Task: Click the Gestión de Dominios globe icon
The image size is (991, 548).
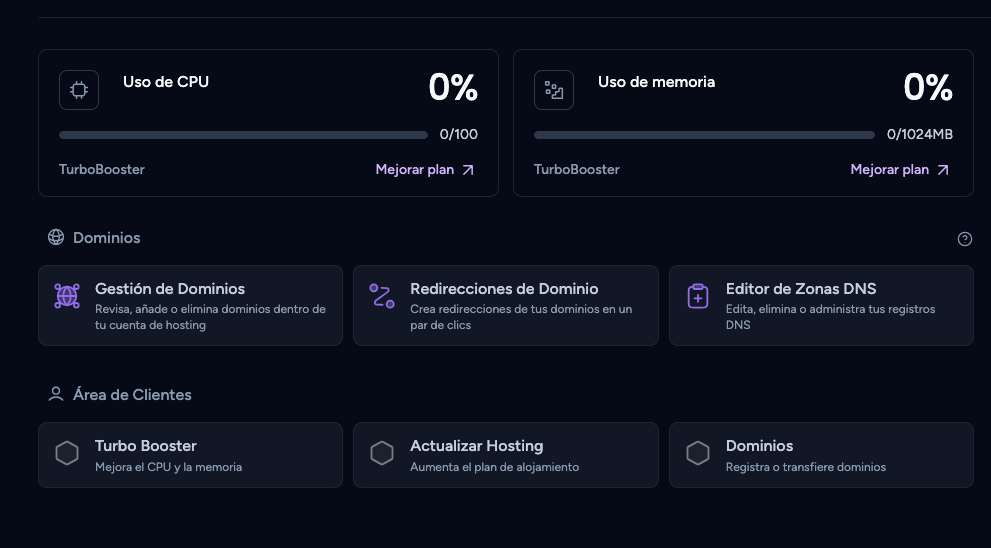Action: [67, 296]
